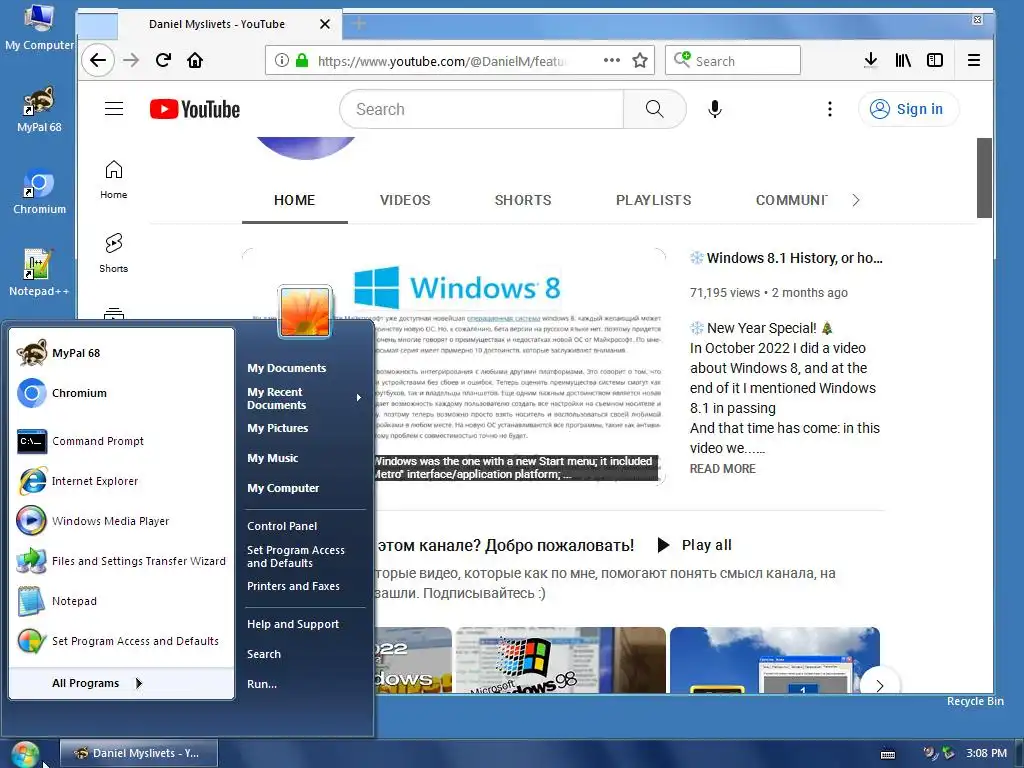Switch to the COMMUNITY channel tab
1024x768 pixels.
click(791, 200)
